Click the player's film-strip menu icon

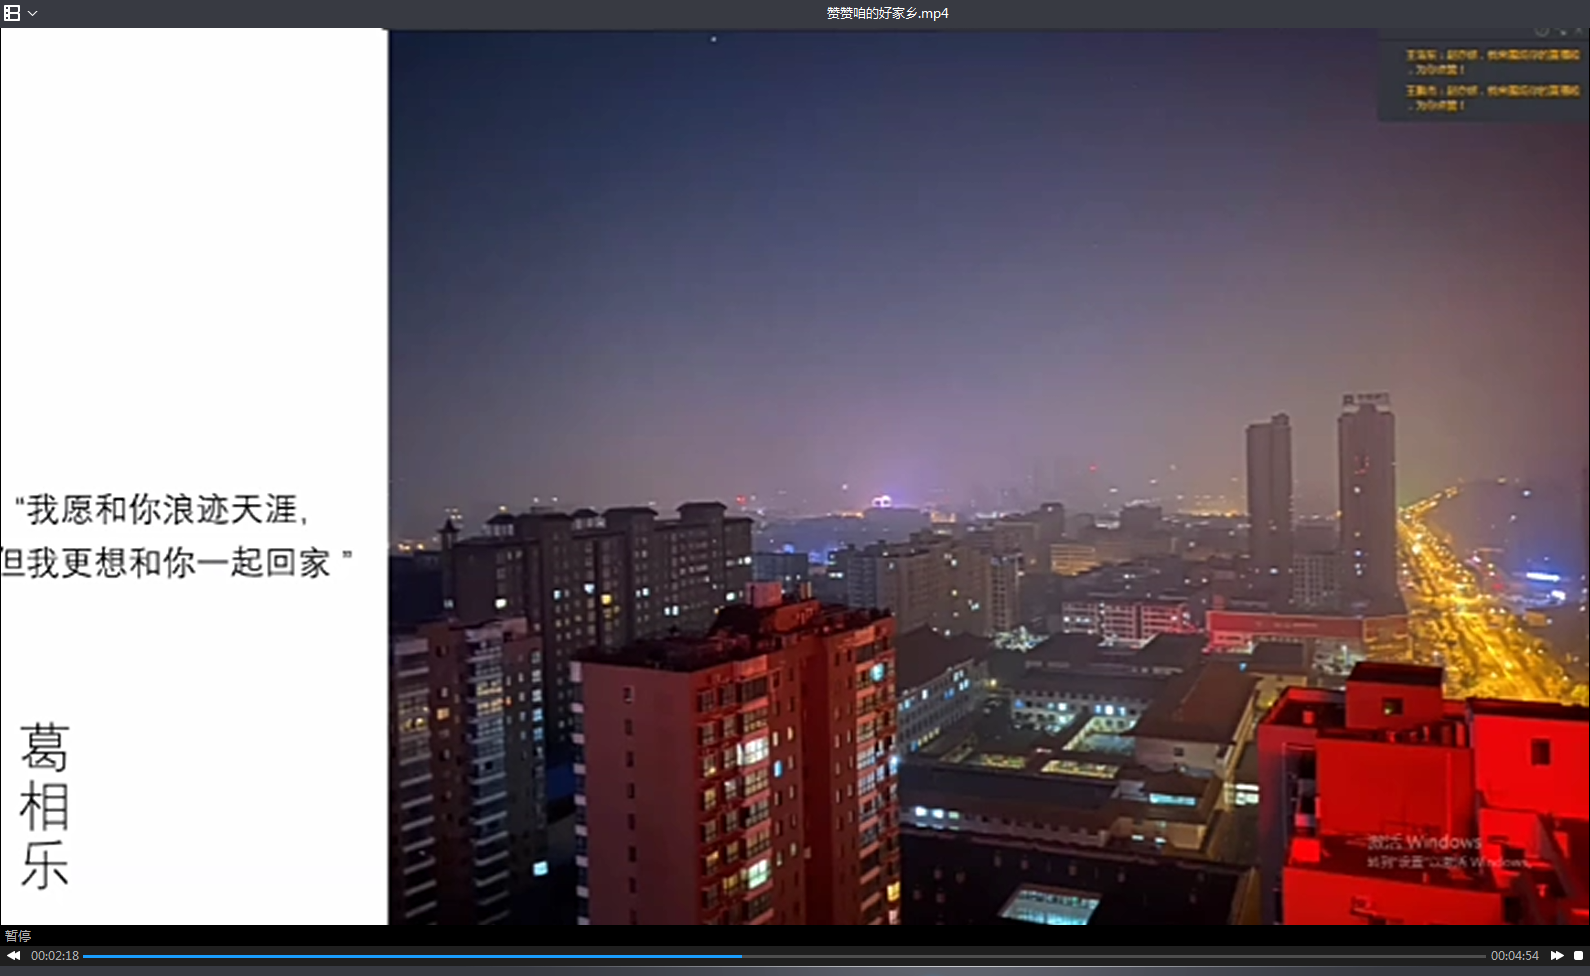point(12,13)
